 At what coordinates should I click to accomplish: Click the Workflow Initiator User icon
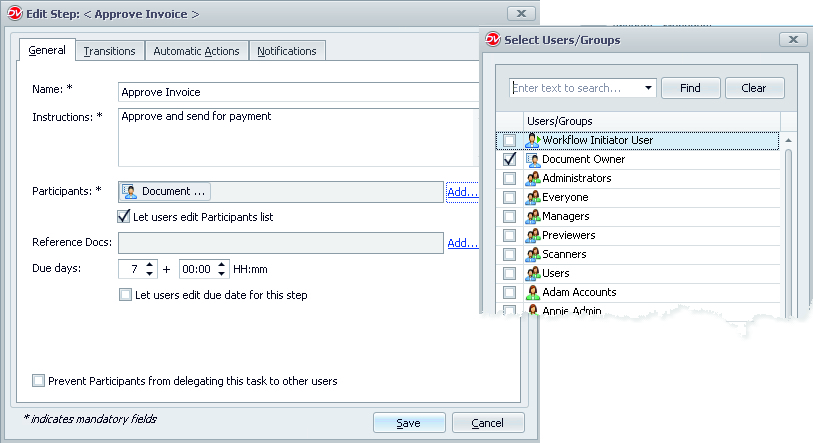(532, 140)
